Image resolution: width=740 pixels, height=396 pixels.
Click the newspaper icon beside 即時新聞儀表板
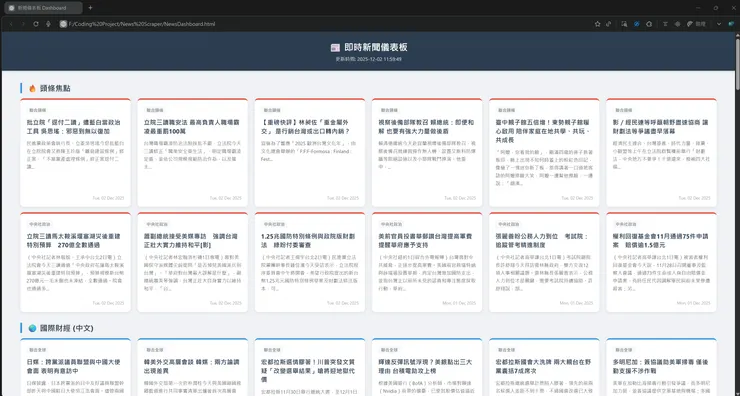[335, 47]
